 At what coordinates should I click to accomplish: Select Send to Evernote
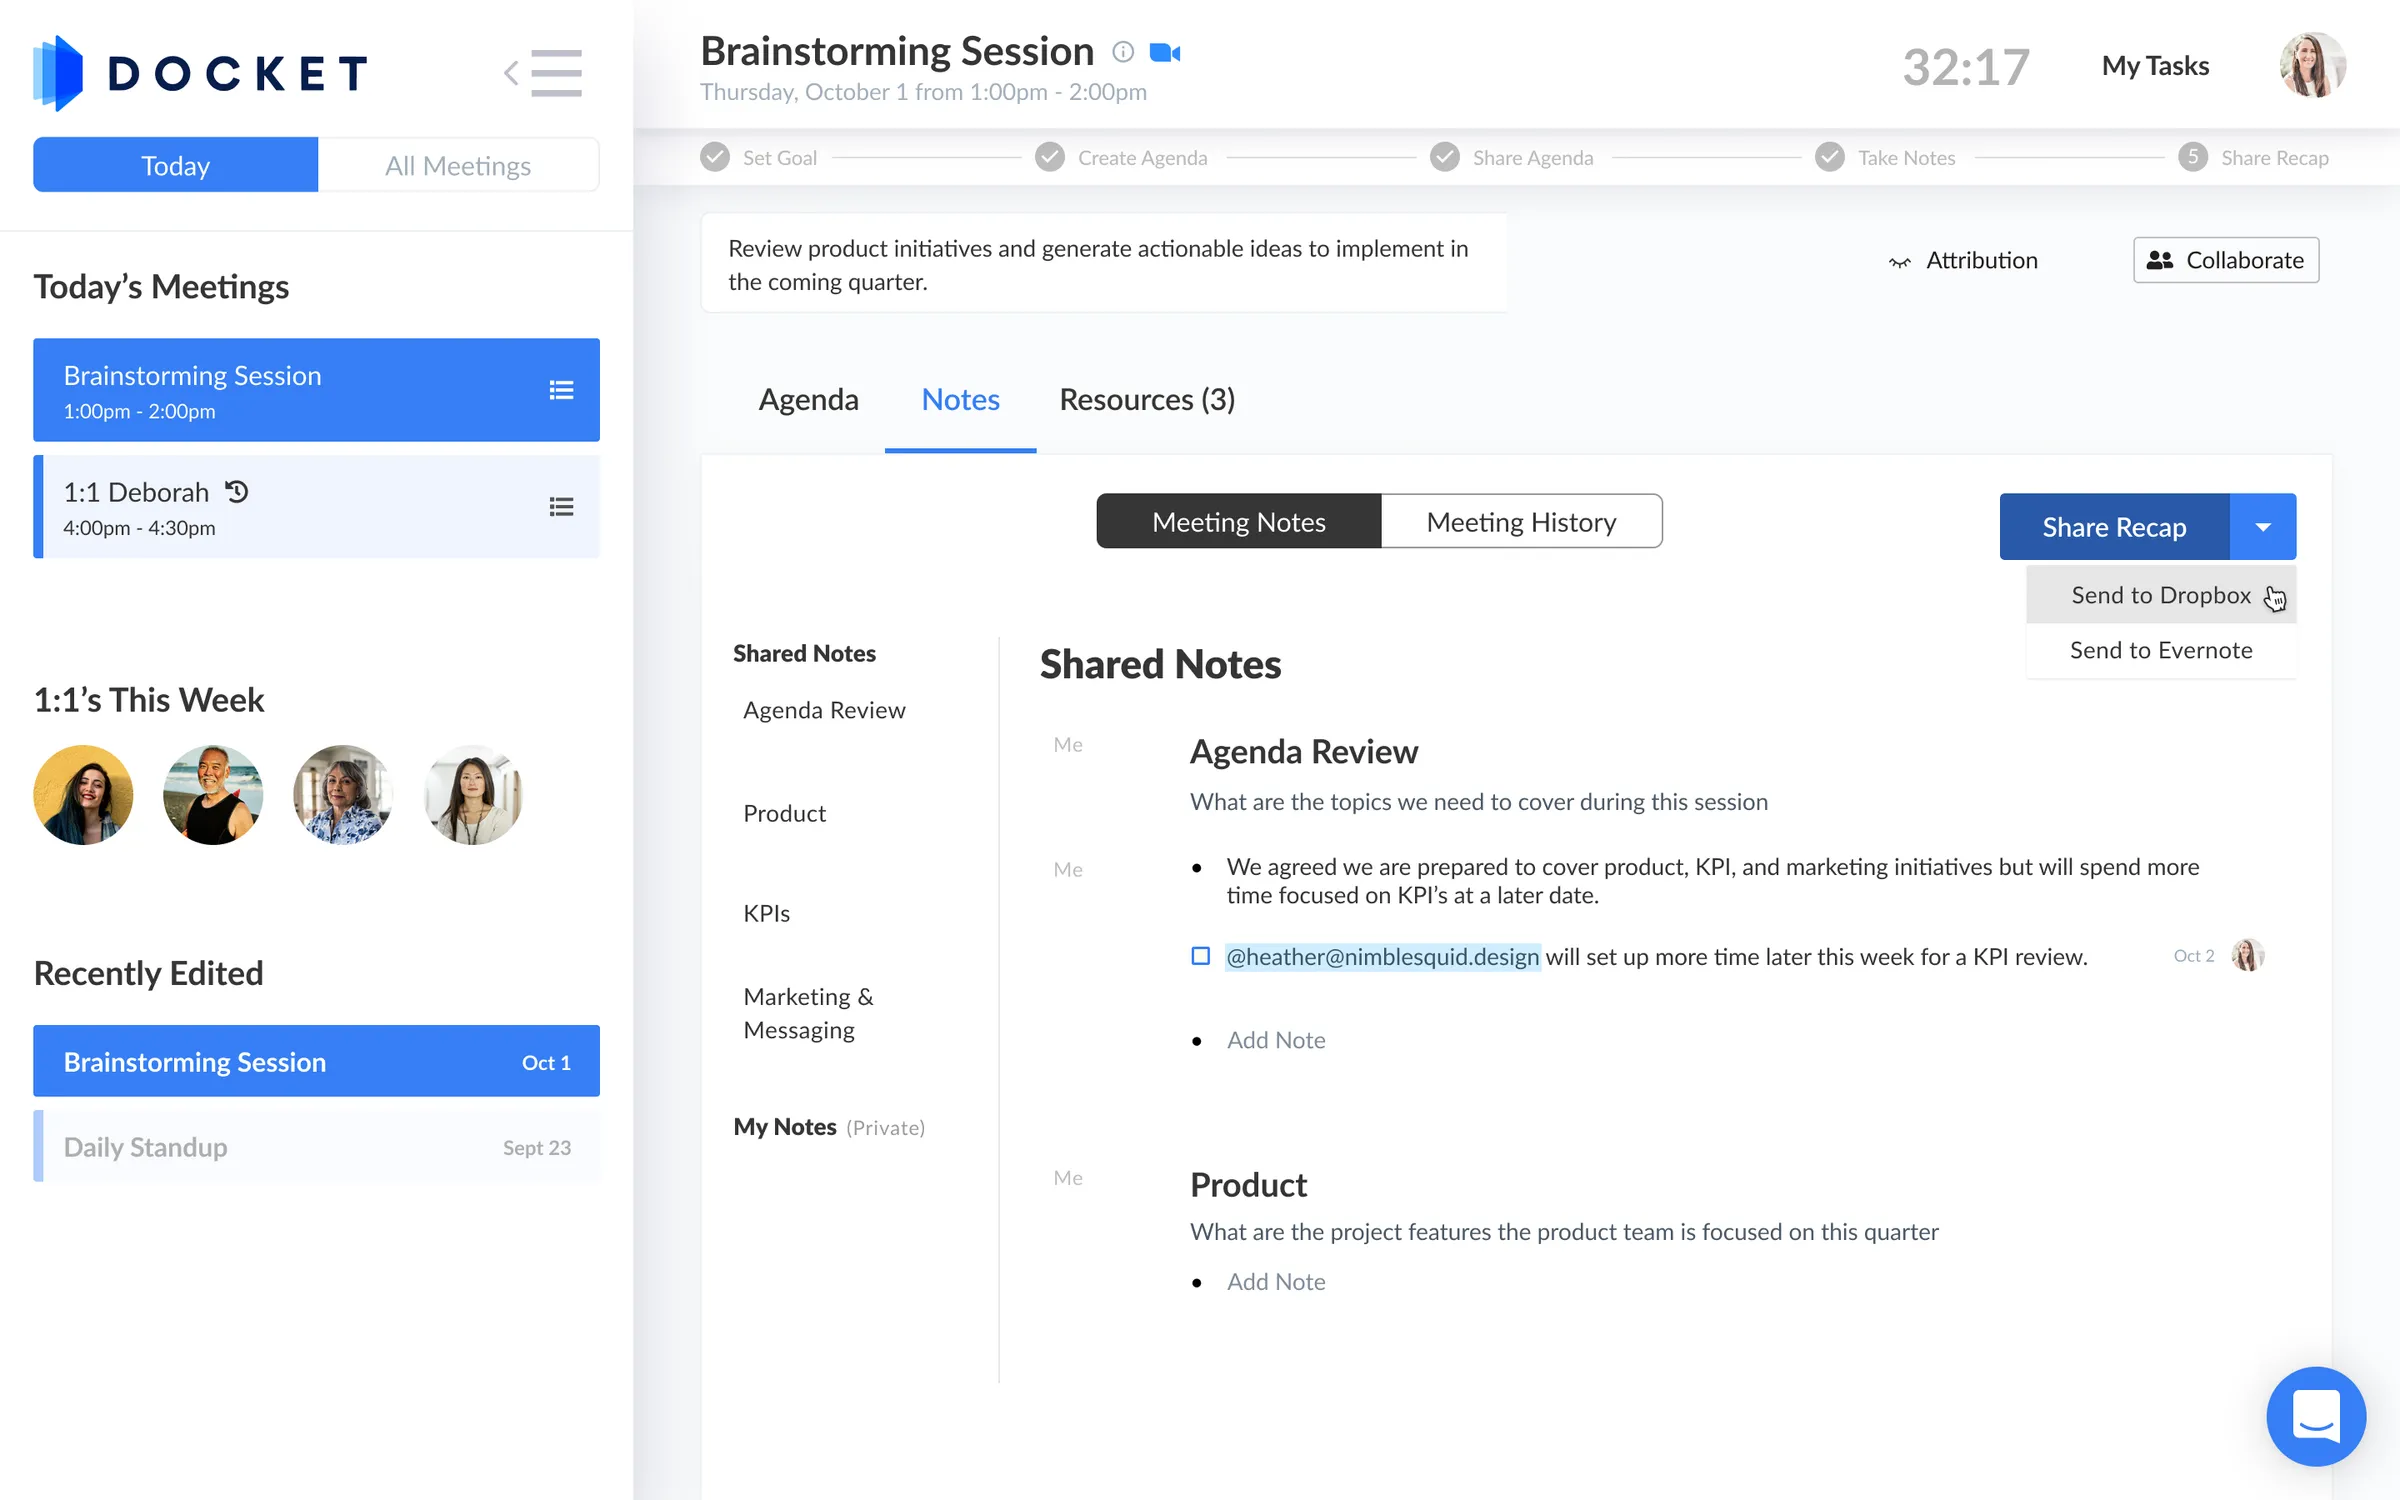point(2160,650)
